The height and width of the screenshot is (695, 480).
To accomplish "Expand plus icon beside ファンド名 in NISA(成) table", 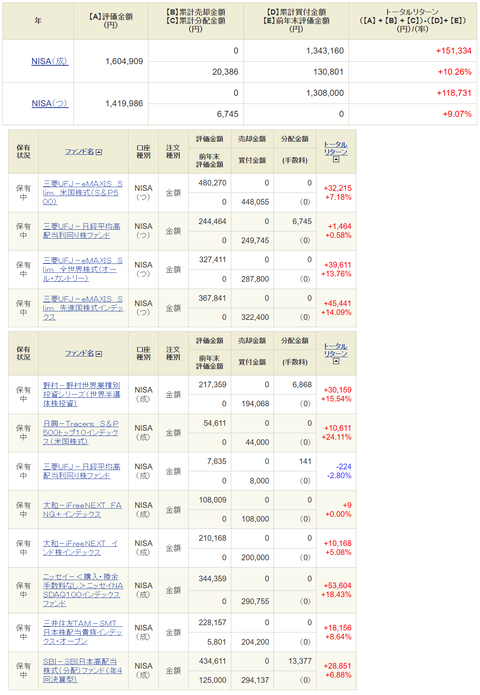I will (99, 354).
